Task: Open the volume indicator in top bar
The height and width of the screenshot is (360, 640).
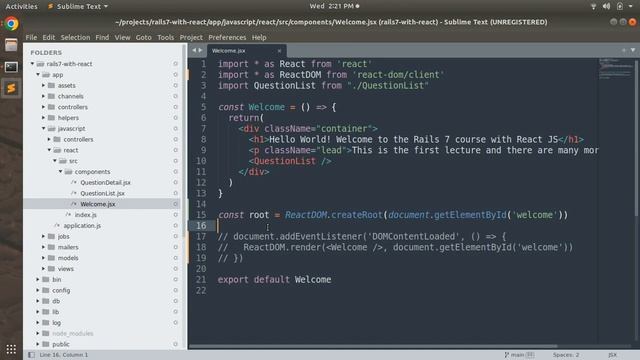Action: tap(607, 6)
